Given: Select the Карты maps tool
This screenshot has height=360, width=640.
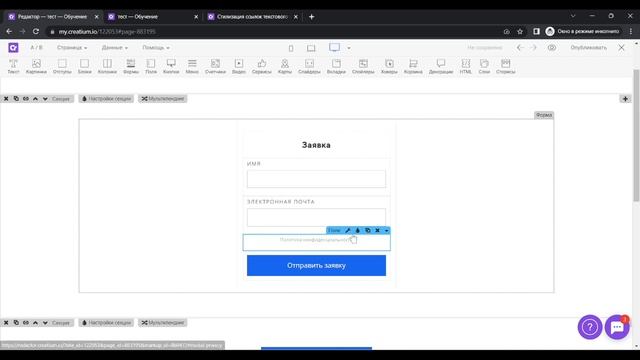Looking at the screenshot, I should (284, 66).
